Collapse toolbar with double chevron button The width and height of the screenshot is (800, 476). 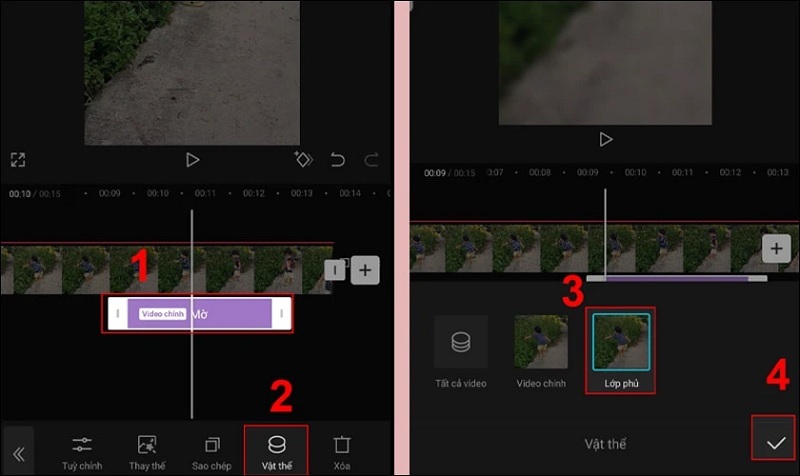(x=18, y=451)
